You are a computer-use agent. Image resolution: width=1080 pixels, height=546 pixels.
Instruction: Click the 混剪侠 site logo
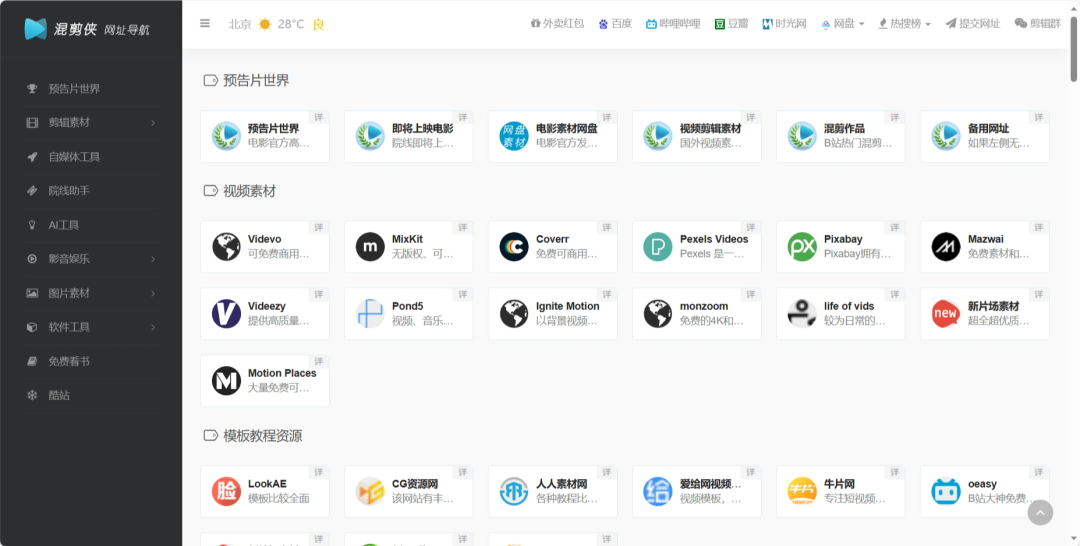pos(87,28)
